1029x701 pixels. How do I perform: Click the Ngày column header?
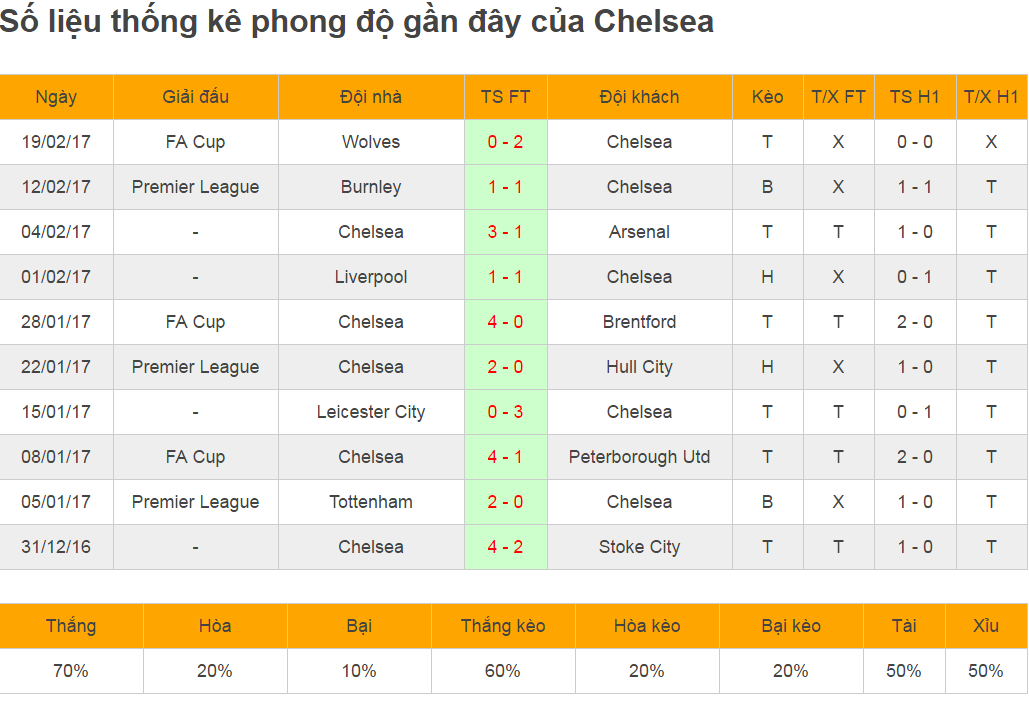56,97
